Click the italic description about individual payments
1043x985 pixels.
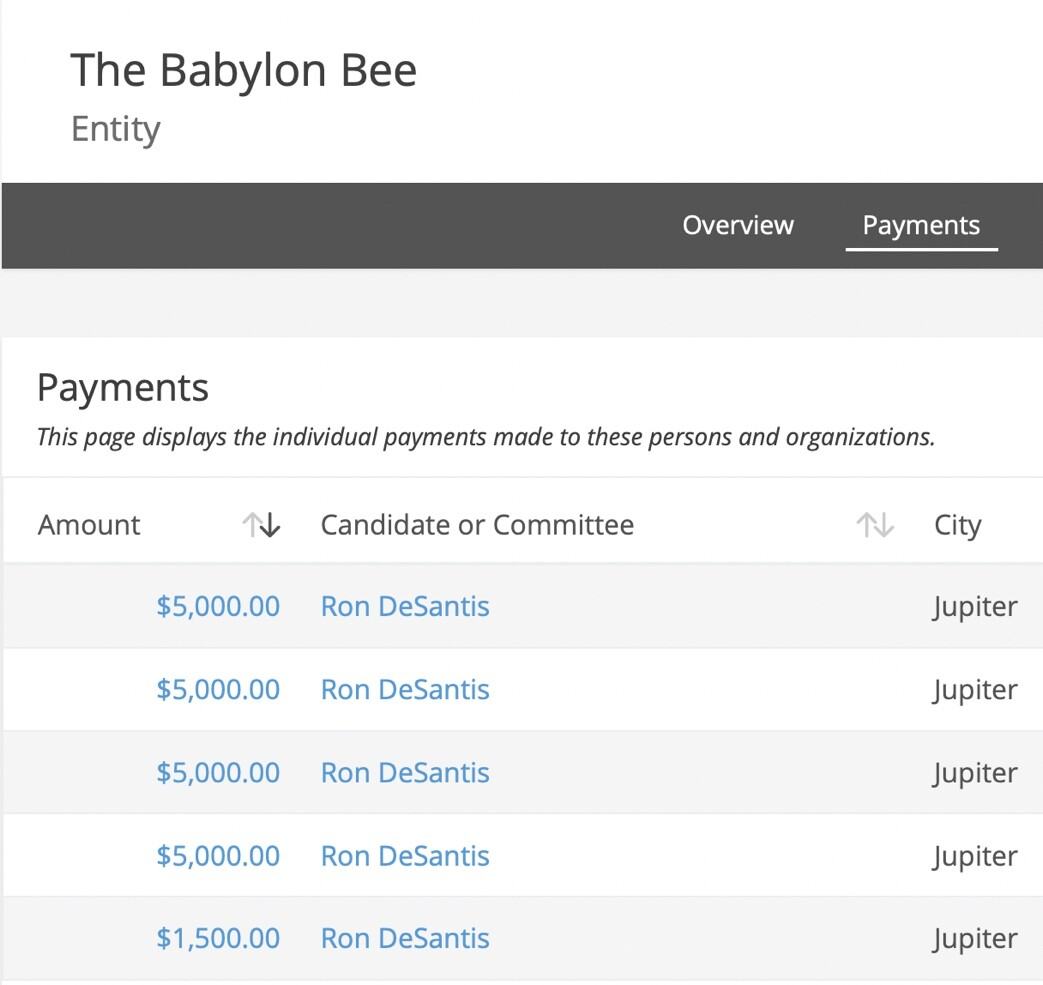[486, 437]
